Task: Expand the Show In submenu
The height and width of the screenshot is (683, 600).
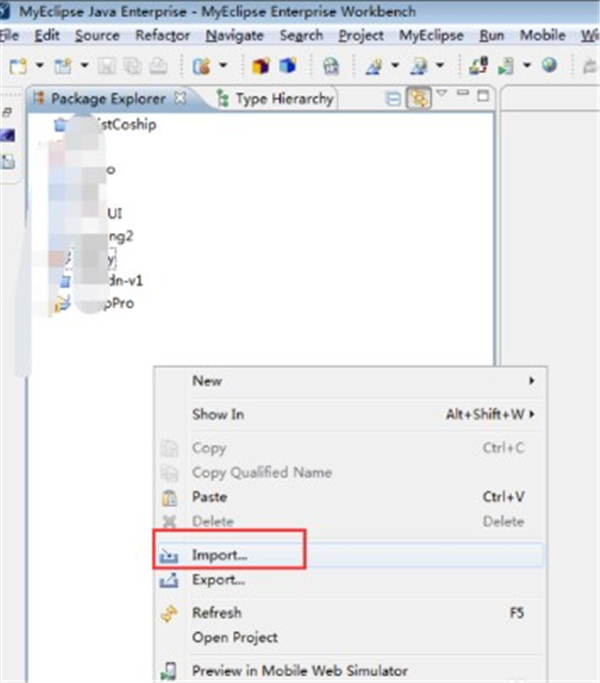Action: click(x=532, y=414)
